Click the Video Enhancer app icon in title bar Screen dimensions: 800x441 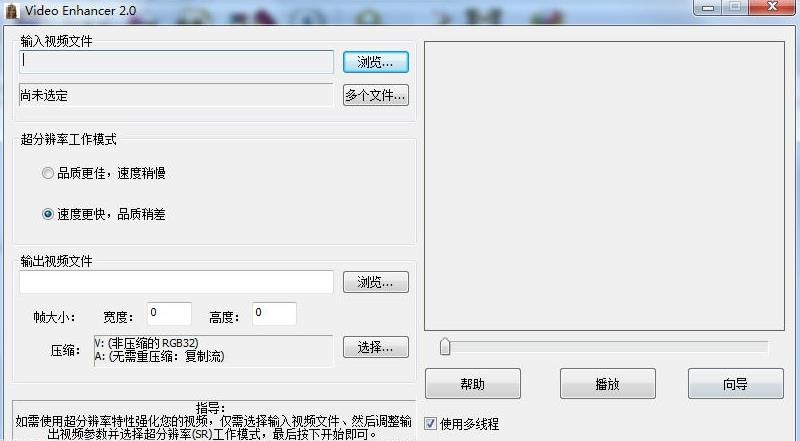pyautogui.click(x=11, y=11)
